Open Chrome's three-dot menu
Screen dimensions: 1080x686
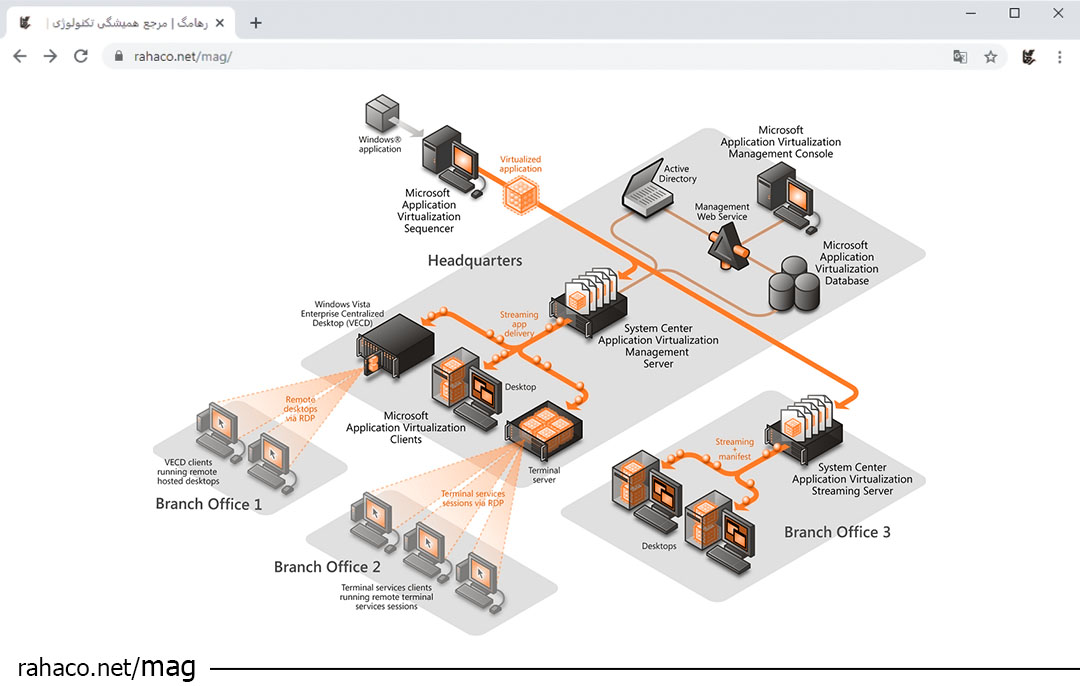tap(1060, 57)
